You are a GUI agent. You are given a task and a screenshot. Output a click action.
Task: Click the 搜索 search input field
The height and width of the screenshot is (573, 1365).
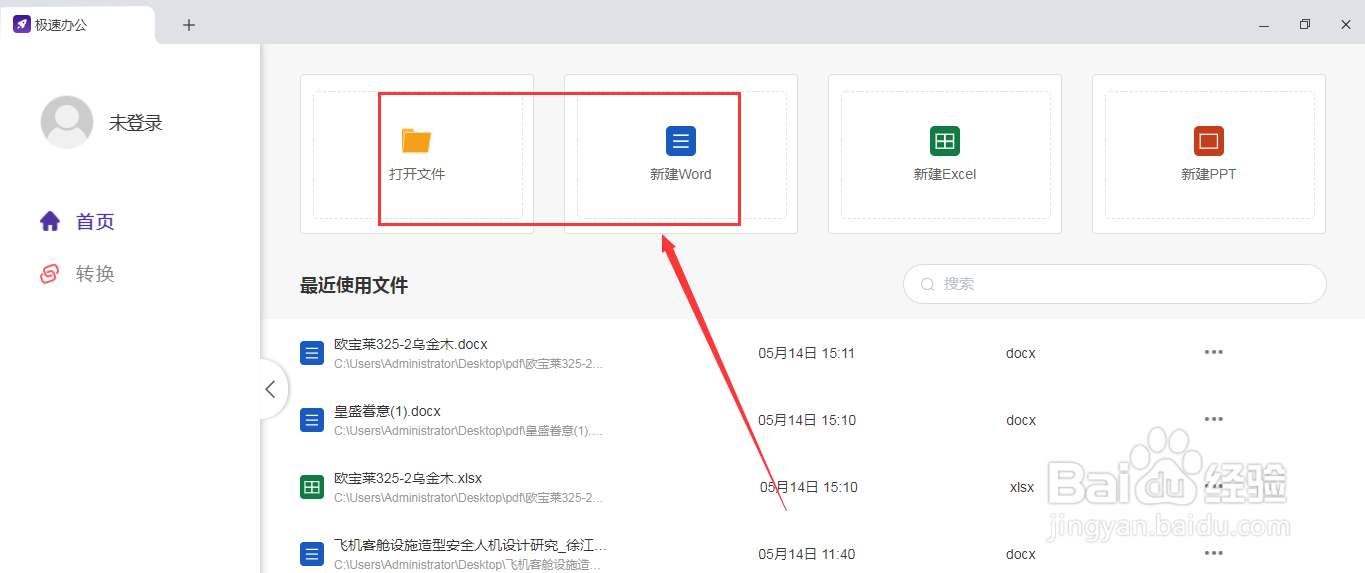[1115, 284]
